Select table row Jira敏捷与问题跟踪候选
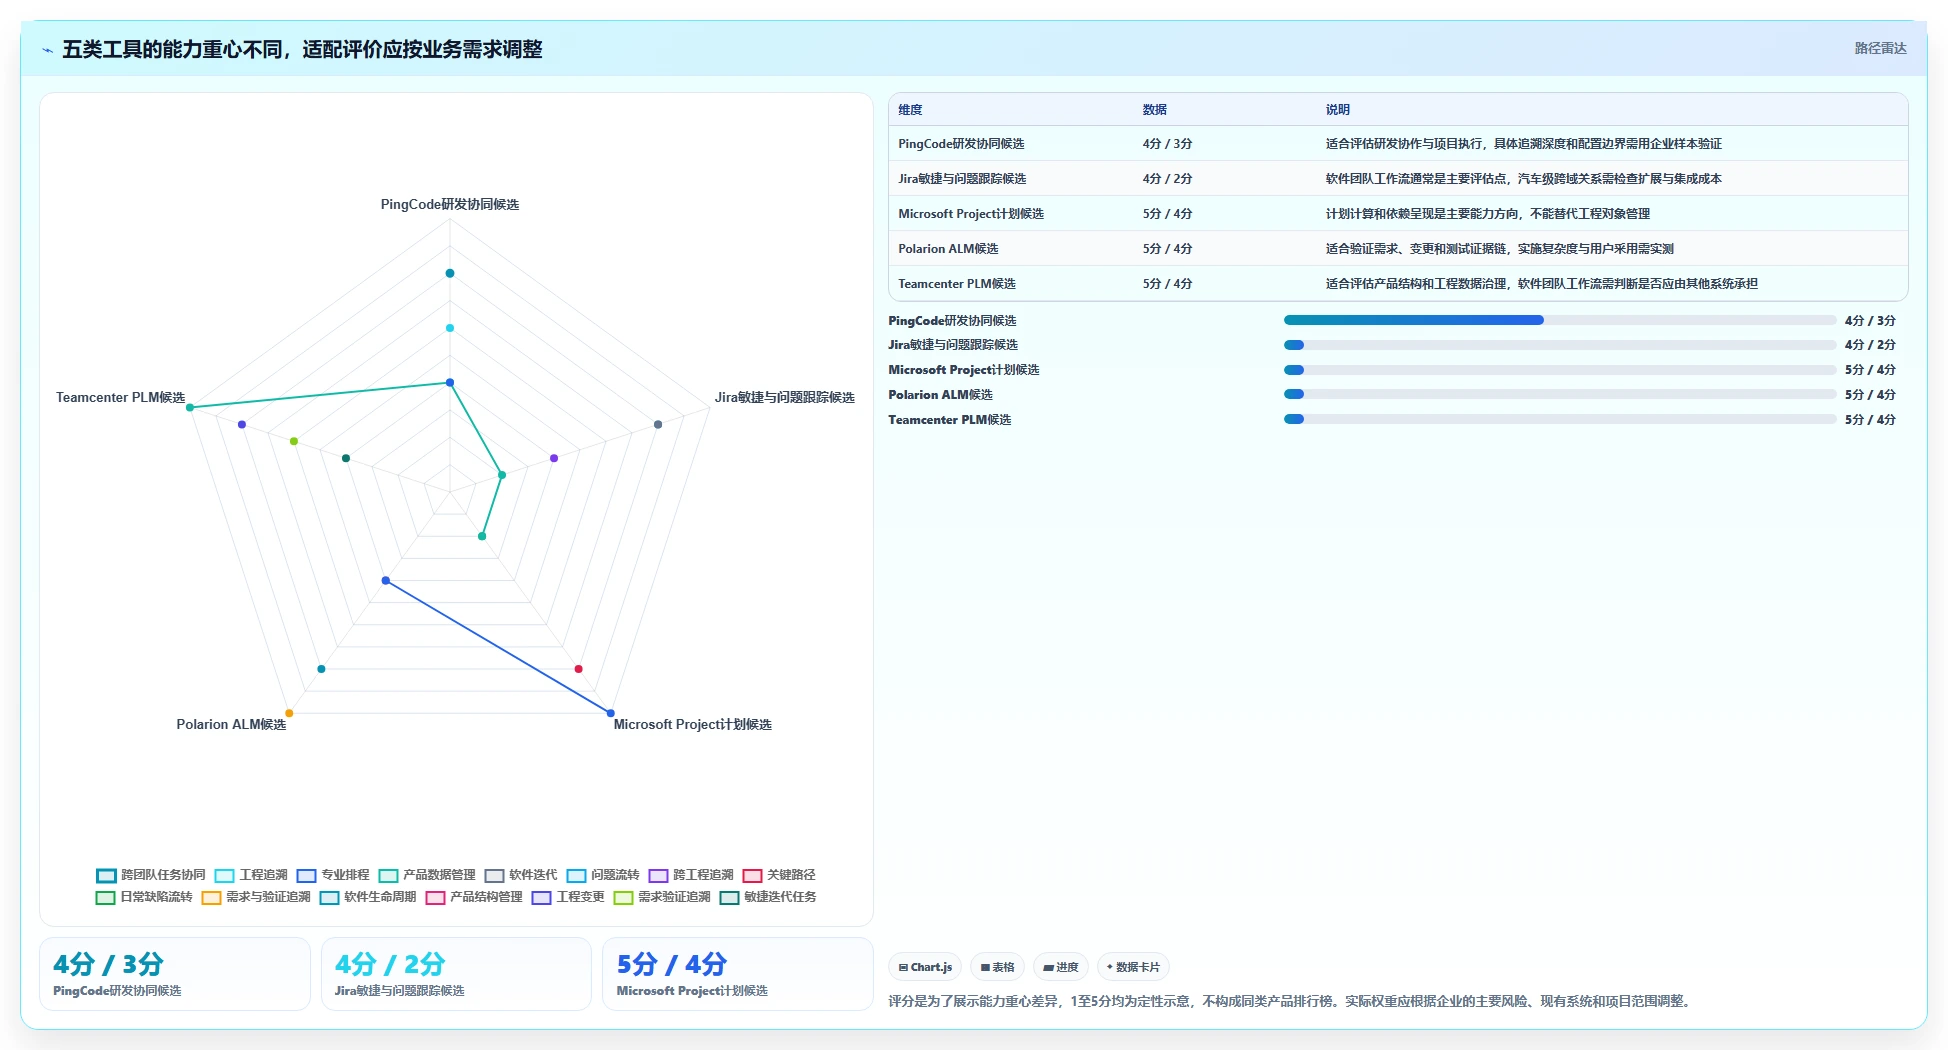Image resolution: width=1948 pixels, height=1050 pixels. pyautogui.click(x=1398, y=179)
